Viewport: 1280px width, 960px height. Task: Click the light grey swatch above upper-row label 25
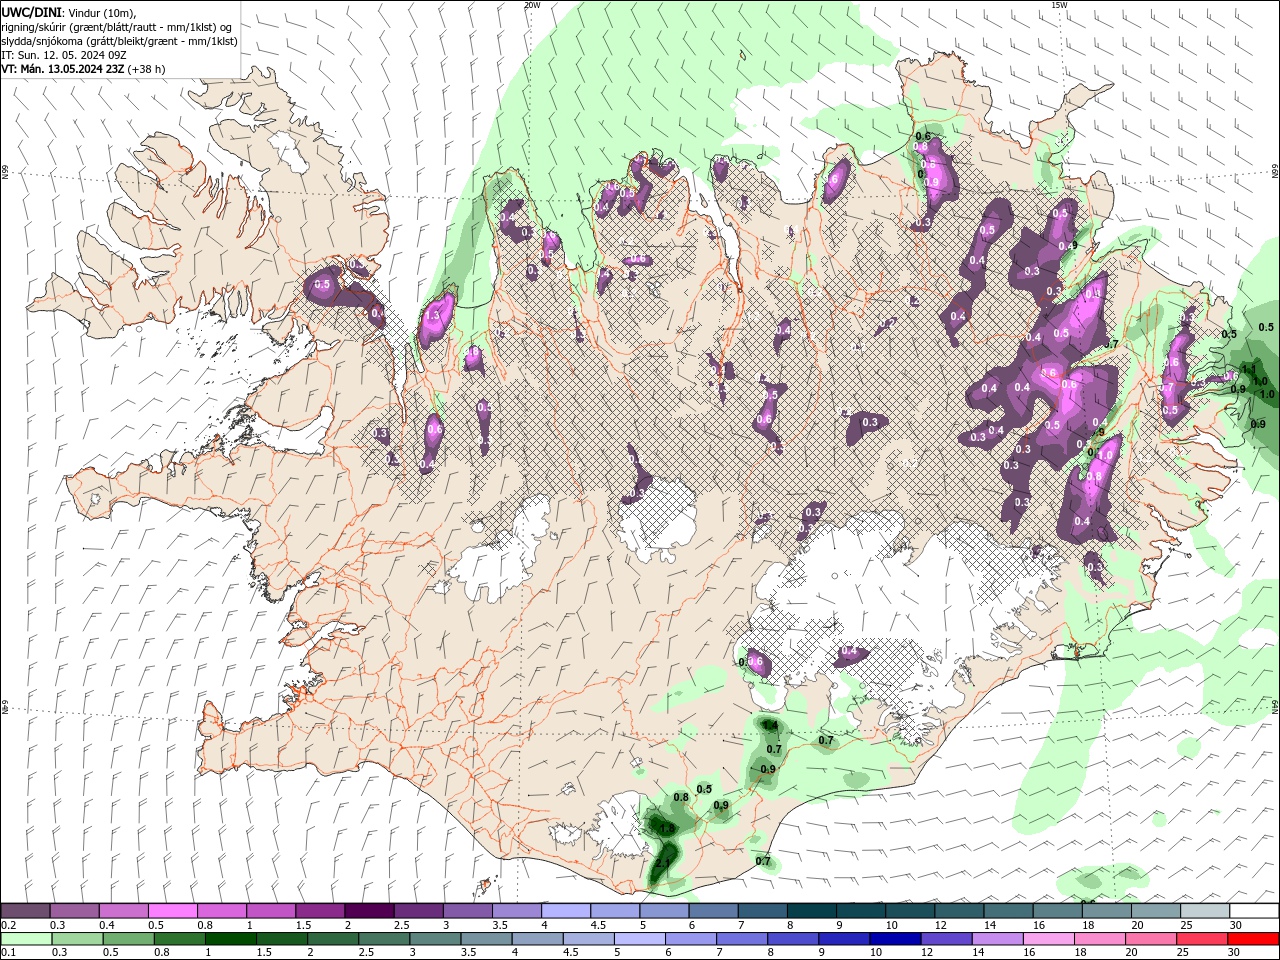[x=1205, y=911]
